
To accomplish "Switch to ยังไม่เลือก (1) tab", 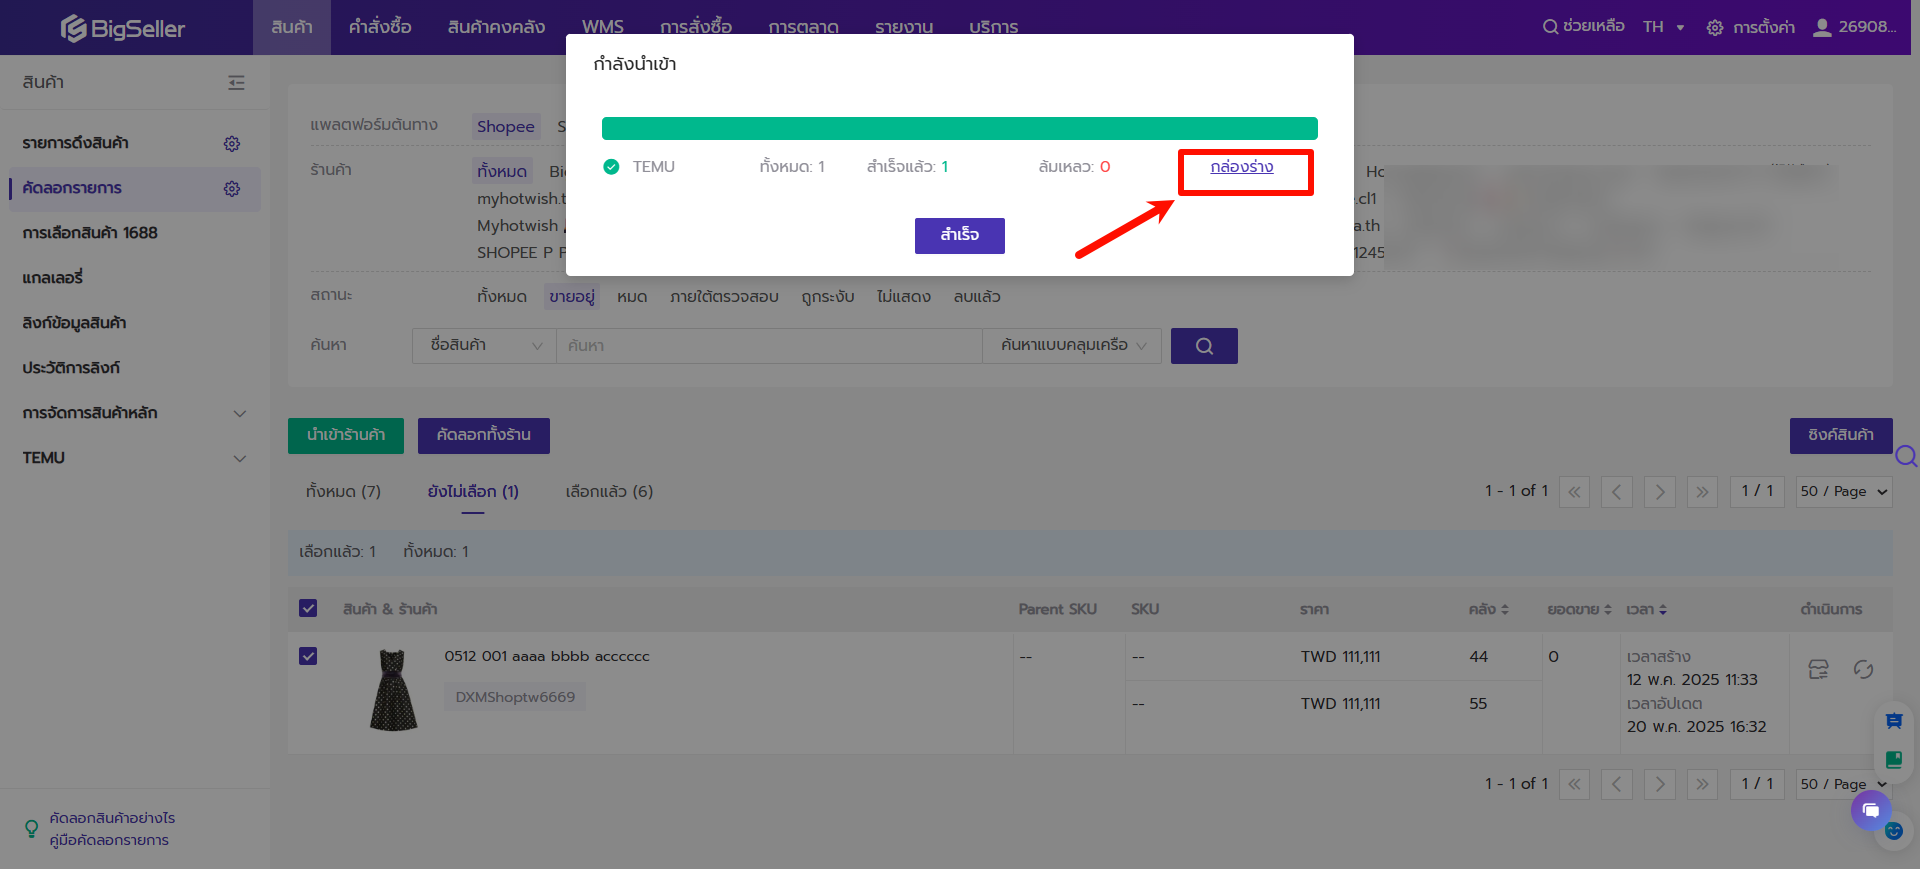I will [x=473, y=492].
